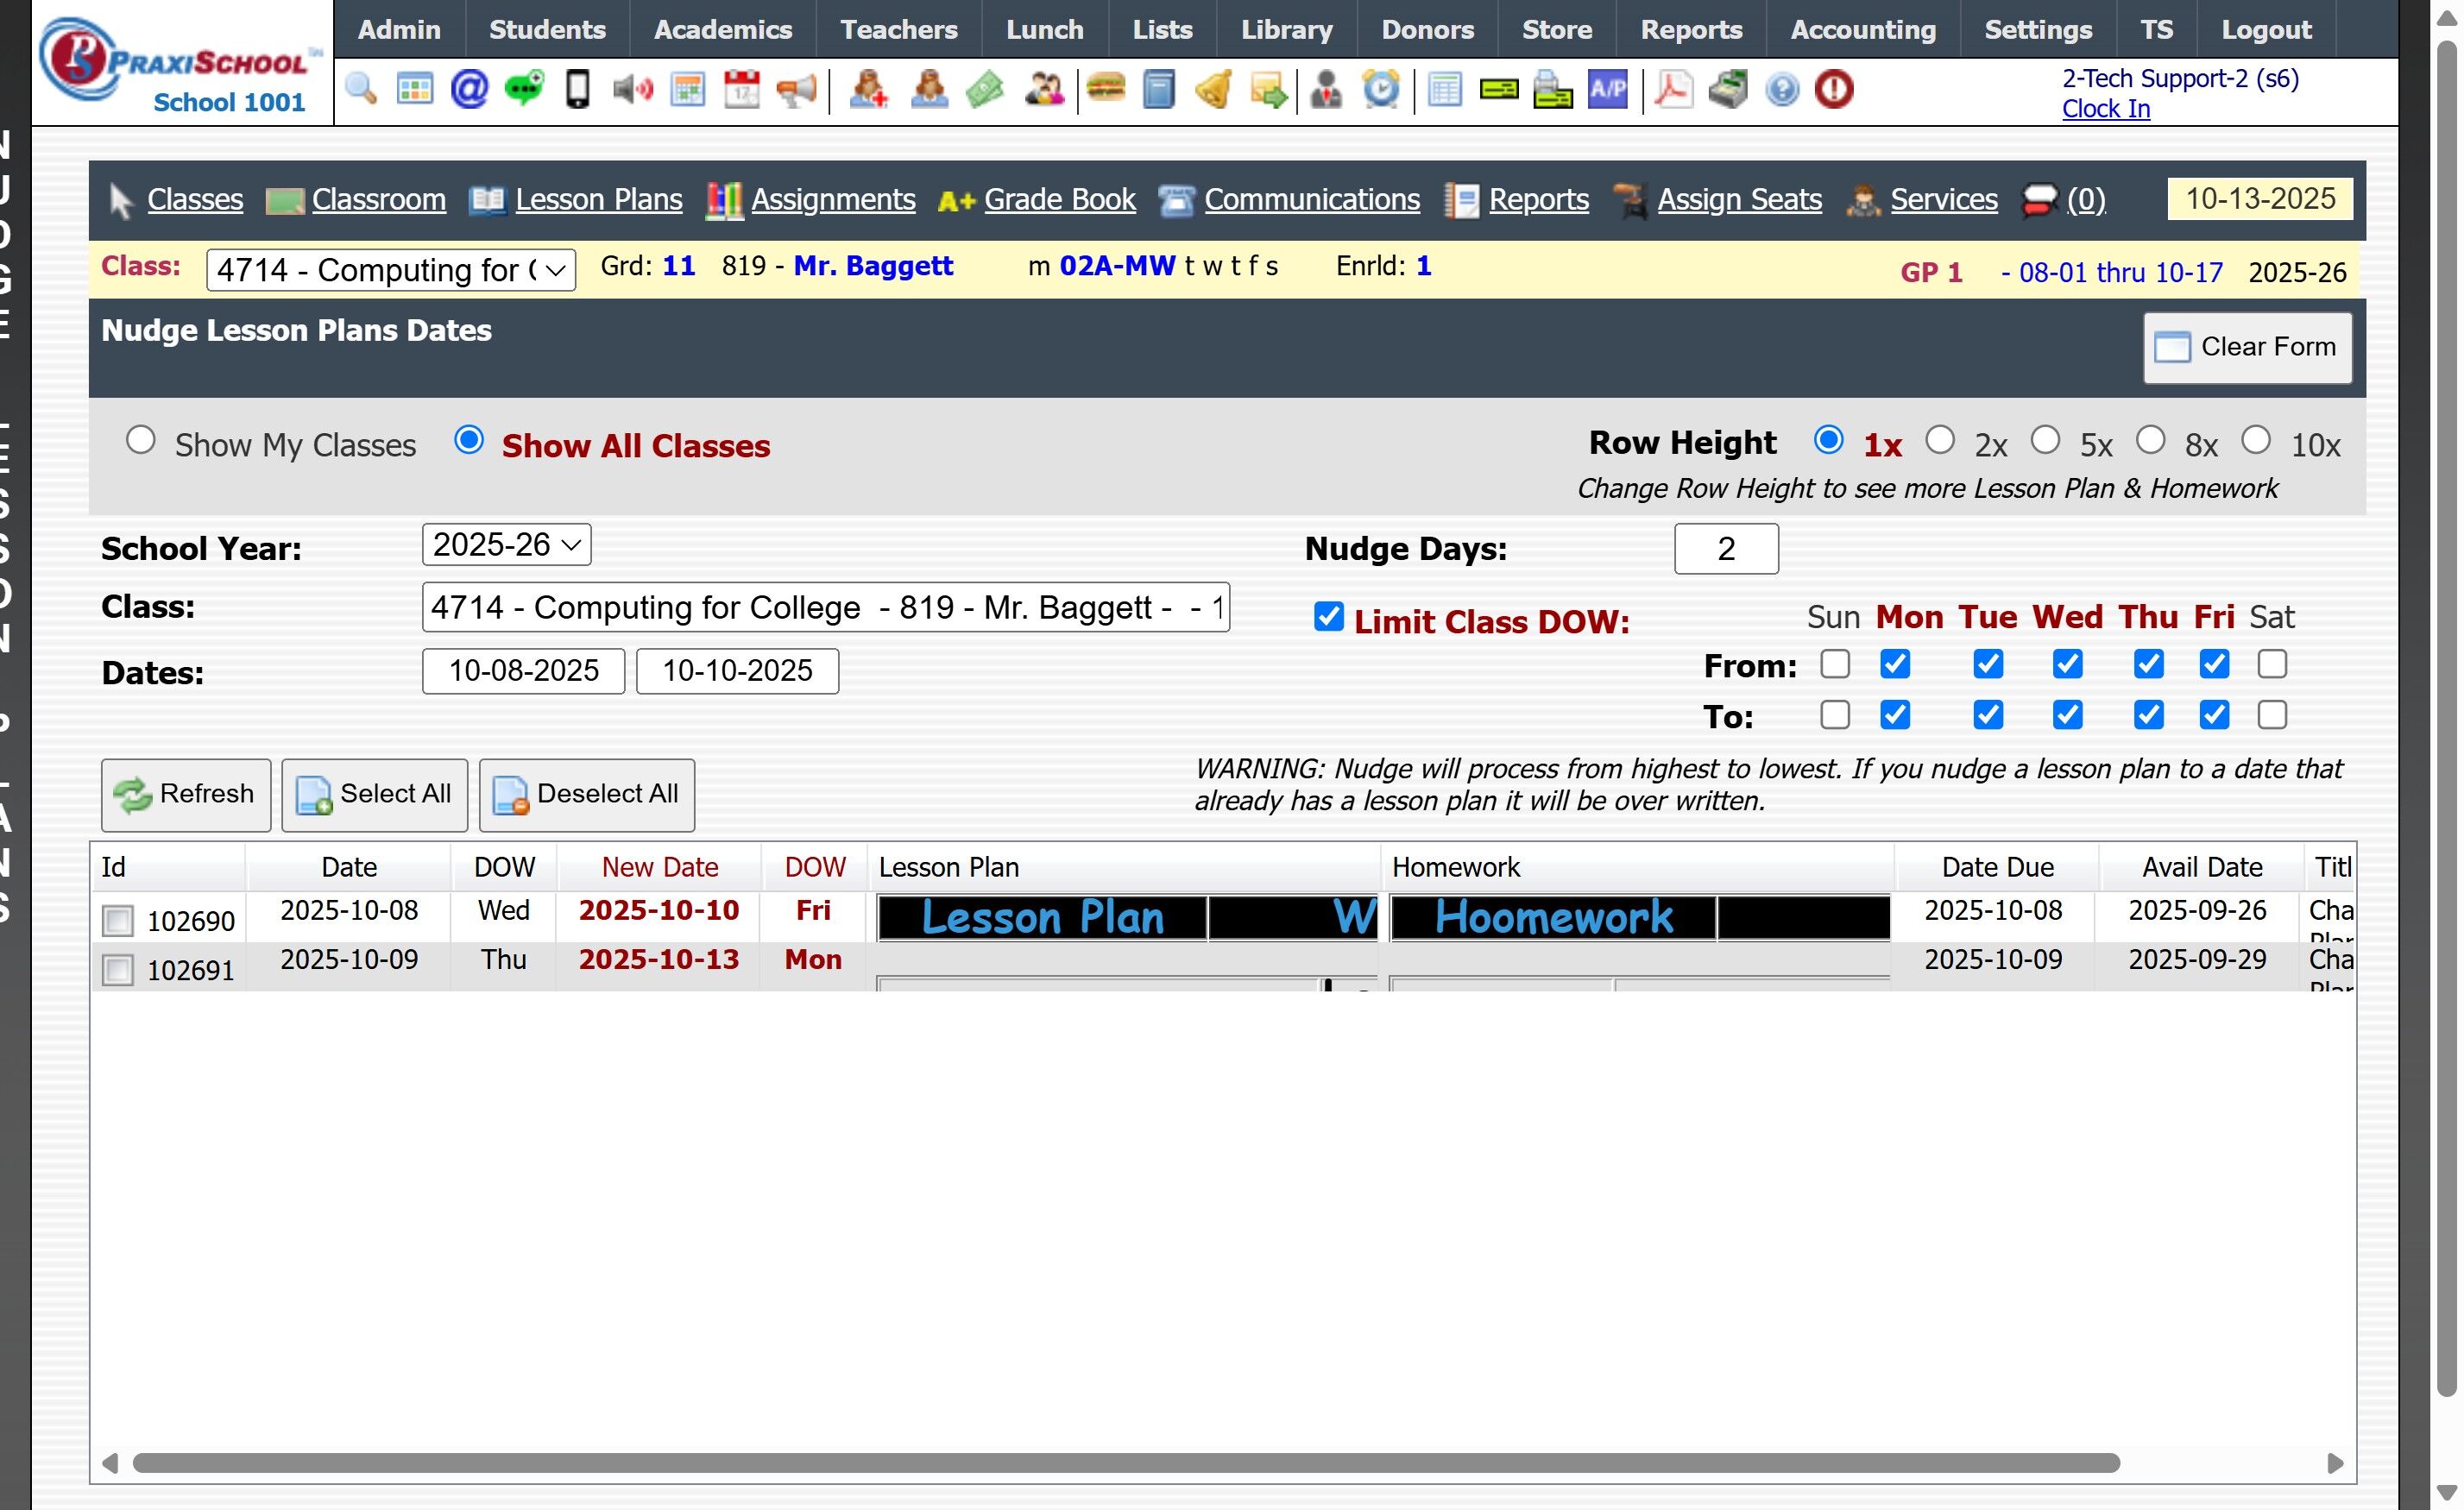Open the @ email icon
Image resolution: width=2464 pixels, height=1510 pixels.
point(469,90)
